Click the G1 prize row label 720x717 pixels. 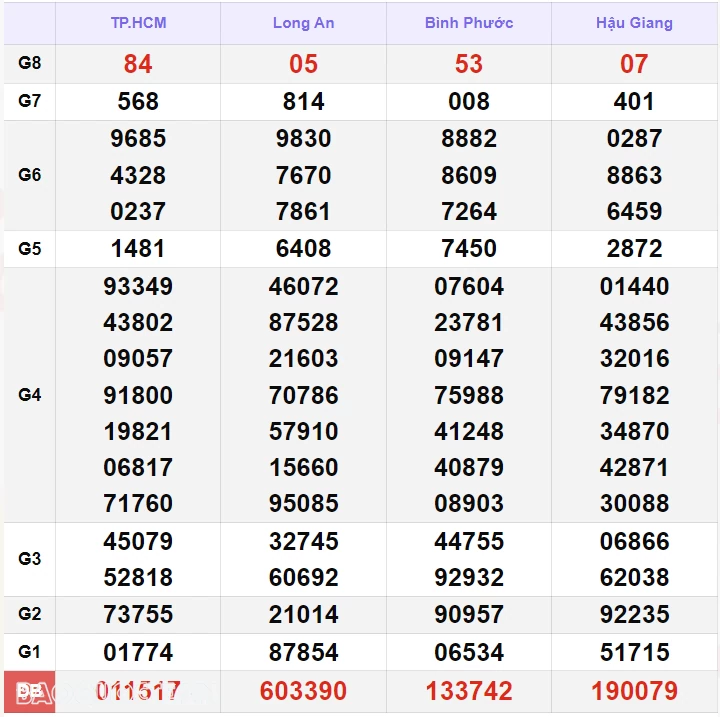click(30, 652)
